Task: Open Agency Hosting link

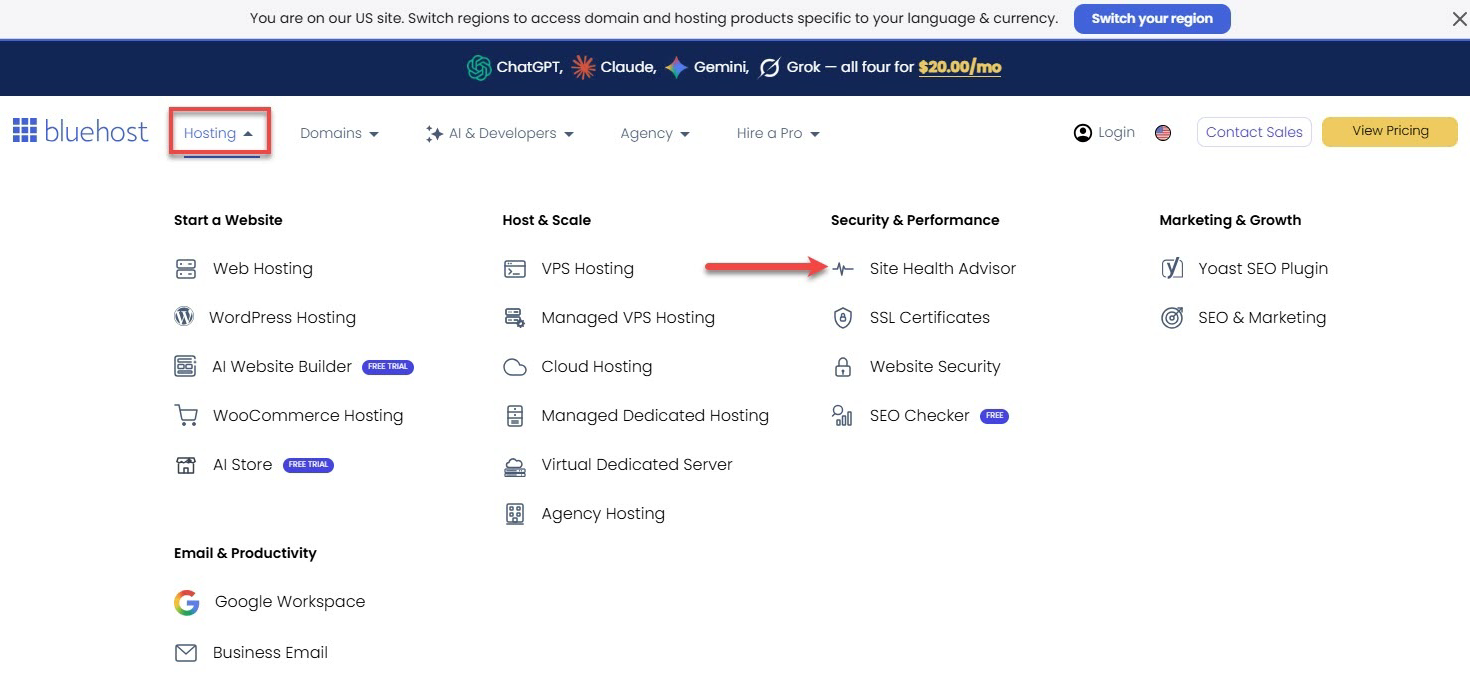Action: pos(603,514)
